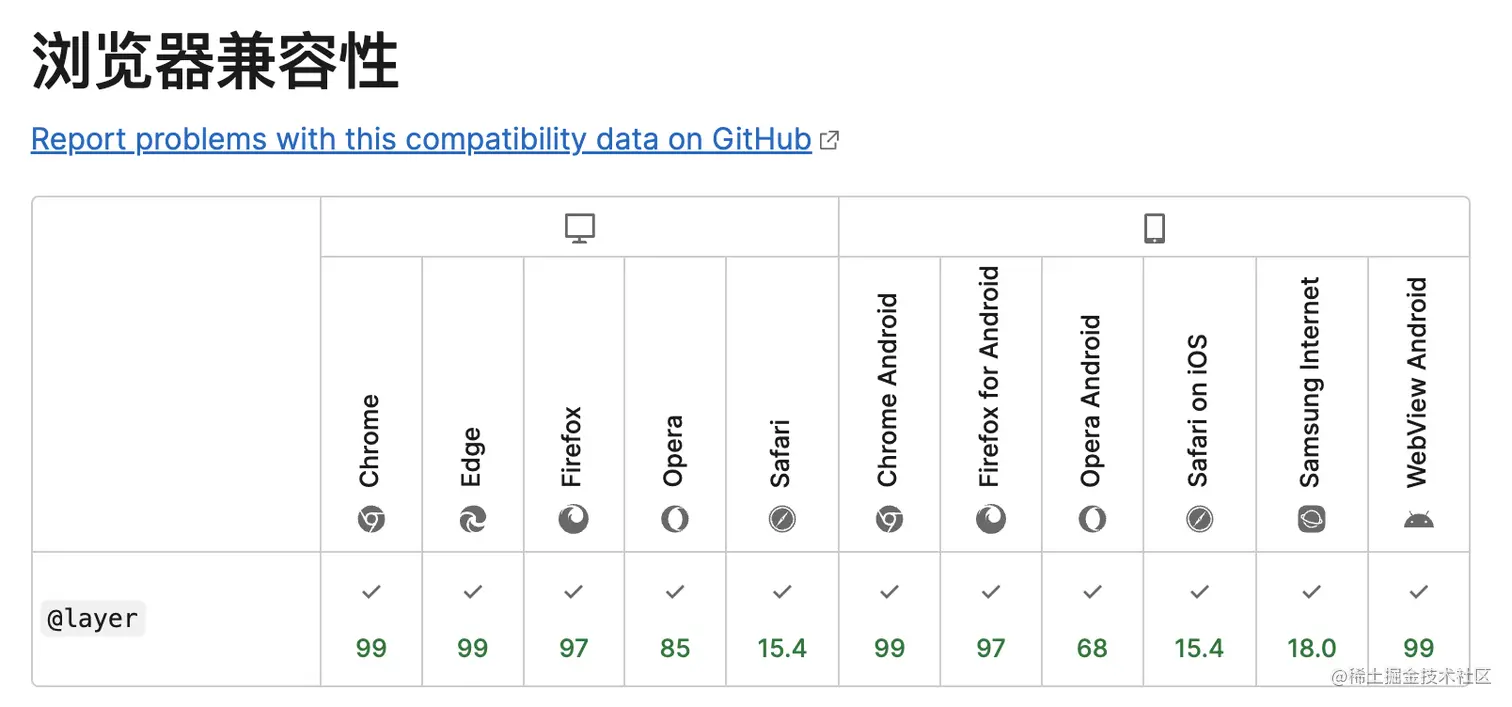Click the Edge browser logo icon
Viewport: 1512px width, 707px height.
pos(472,519)
